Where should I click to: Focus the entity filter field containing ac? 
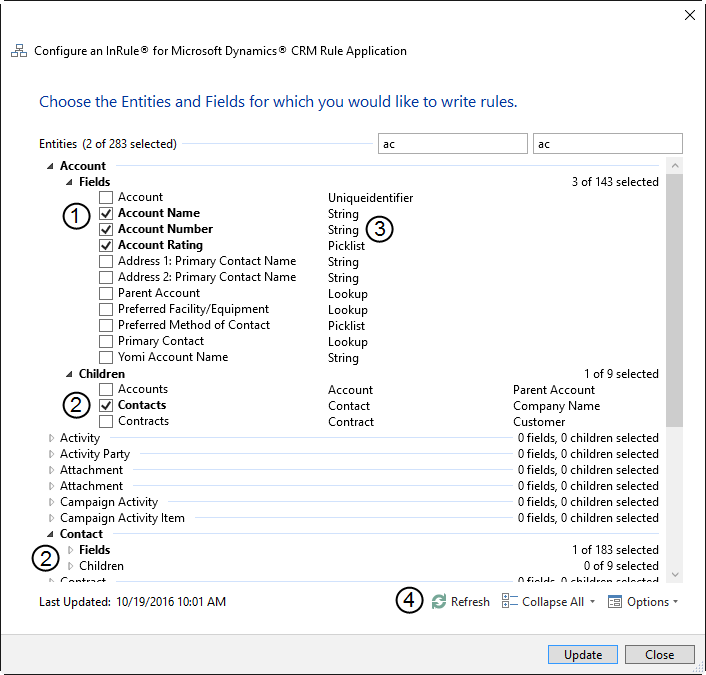453,144
